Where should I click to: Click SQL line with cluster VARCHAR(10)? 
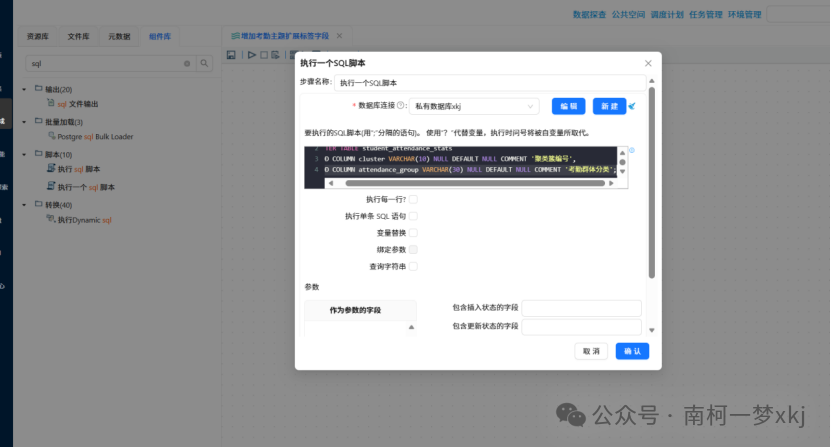pyautogui.click(x=450, y=159)
